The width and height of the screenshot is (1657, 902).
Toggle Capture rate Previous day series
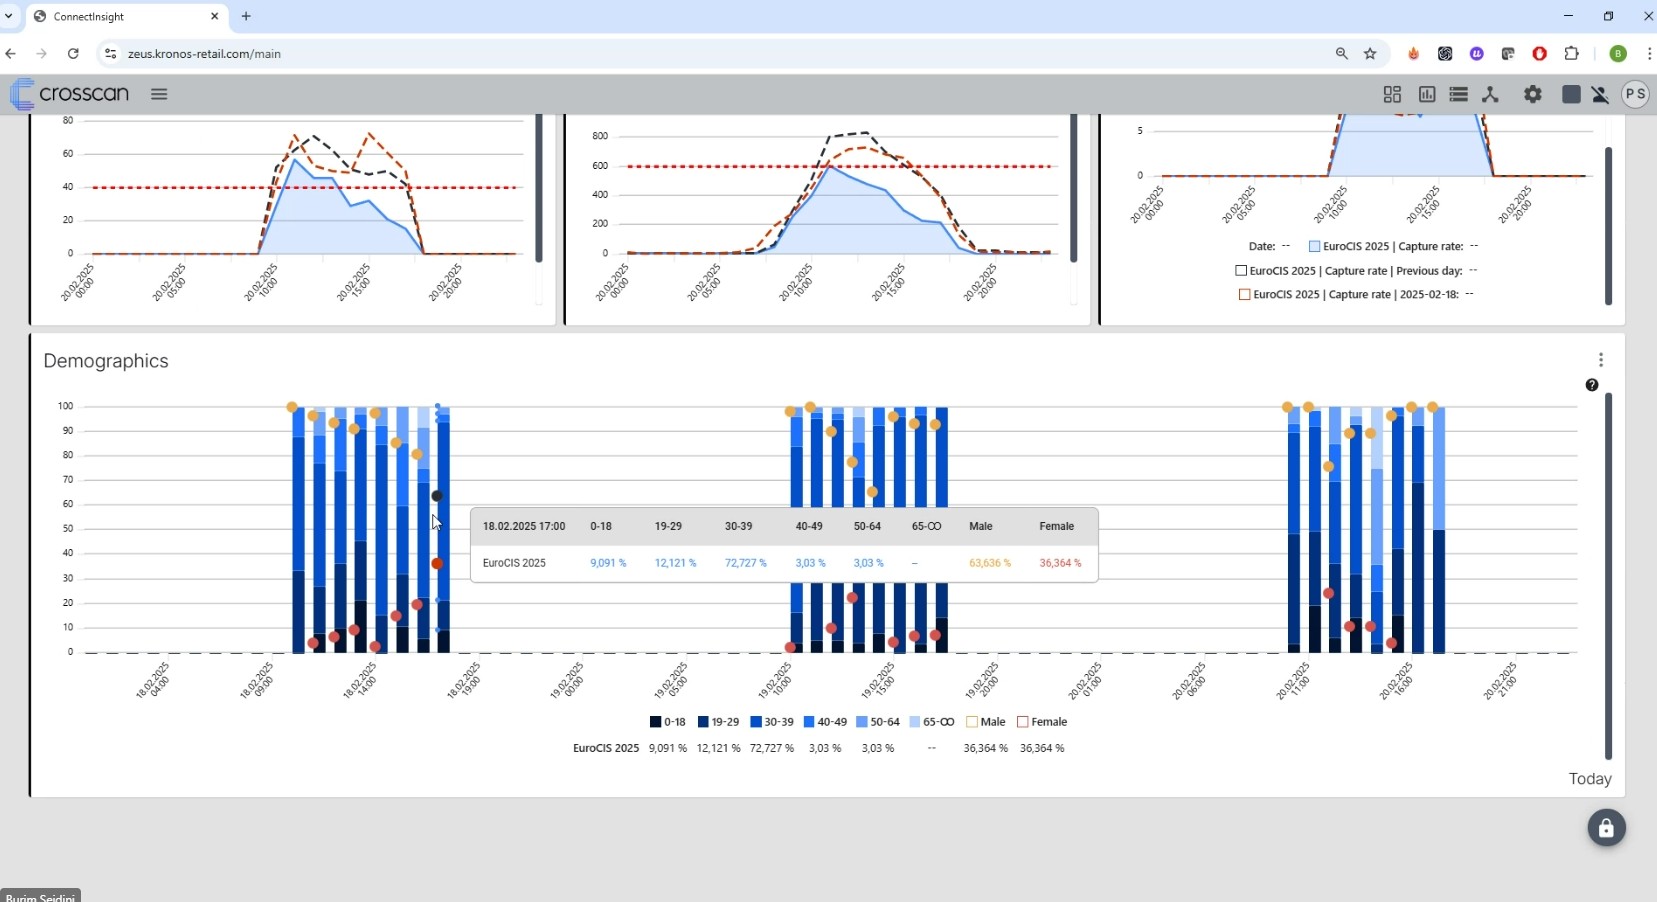(x=1241, y=270)
